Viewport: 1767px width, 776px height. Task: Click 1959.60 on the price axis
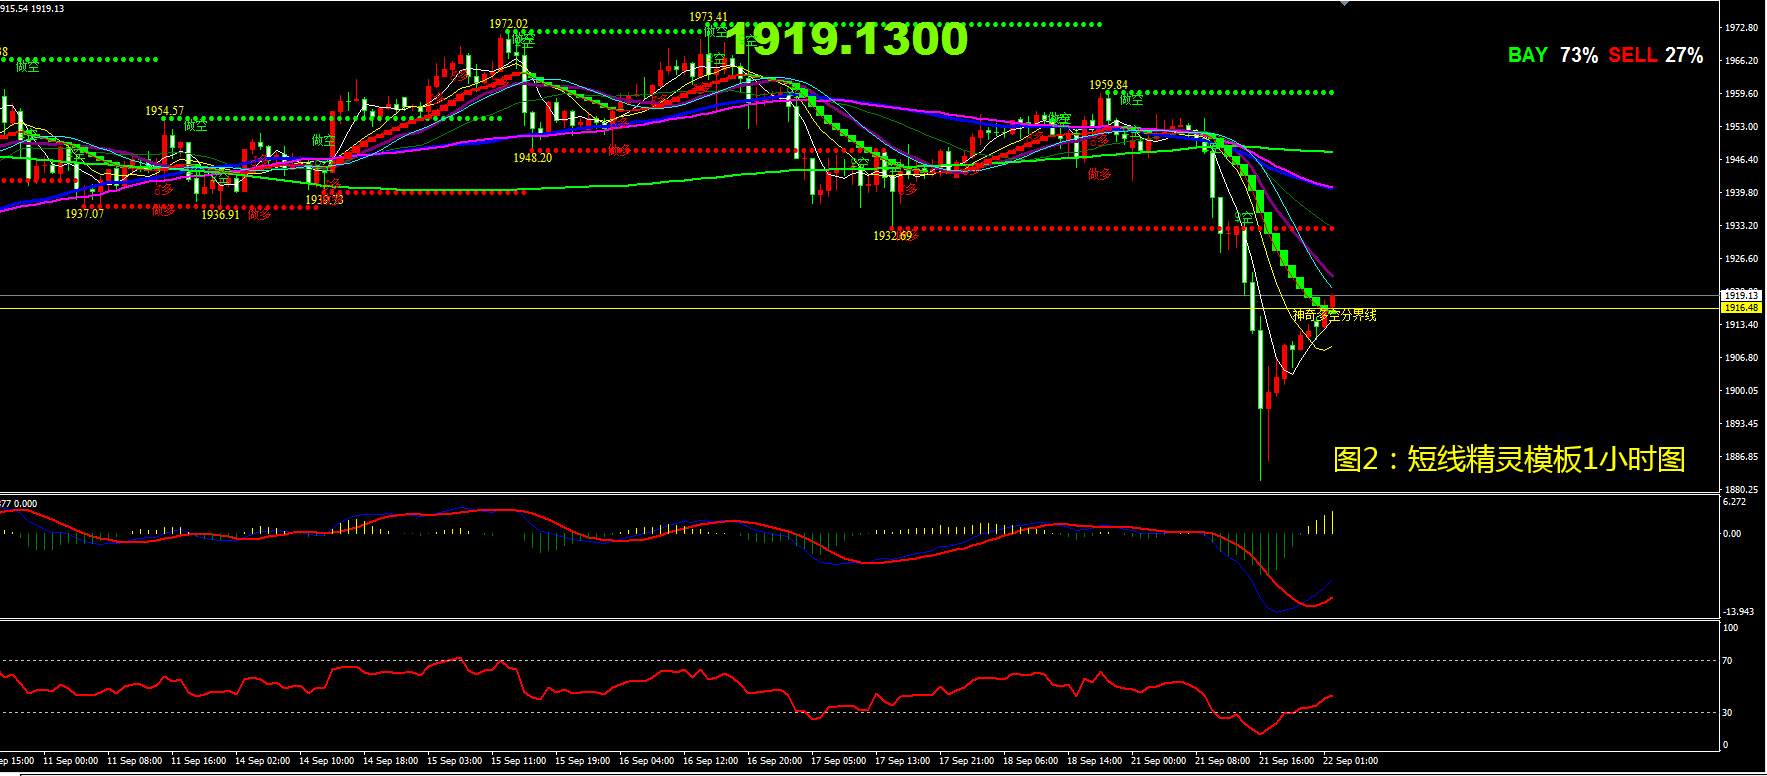click(x=1742, y=94)
